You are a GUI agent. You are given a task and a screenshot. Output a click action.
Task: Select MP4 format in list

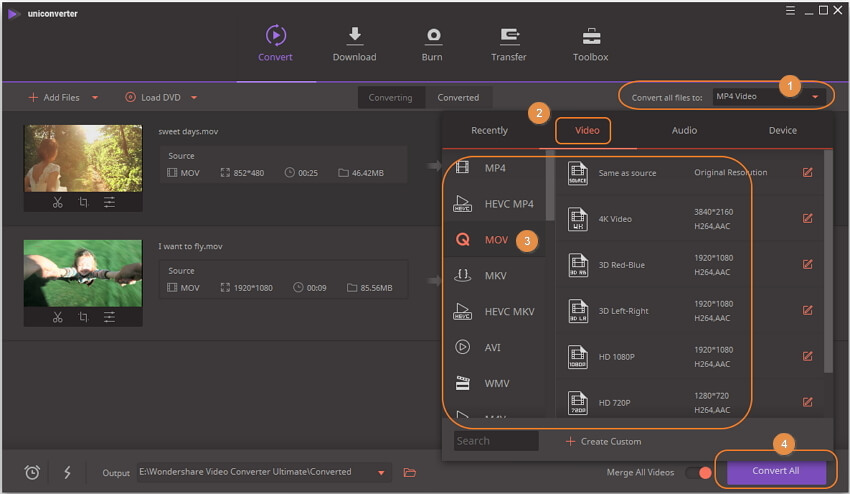point(495,168)
